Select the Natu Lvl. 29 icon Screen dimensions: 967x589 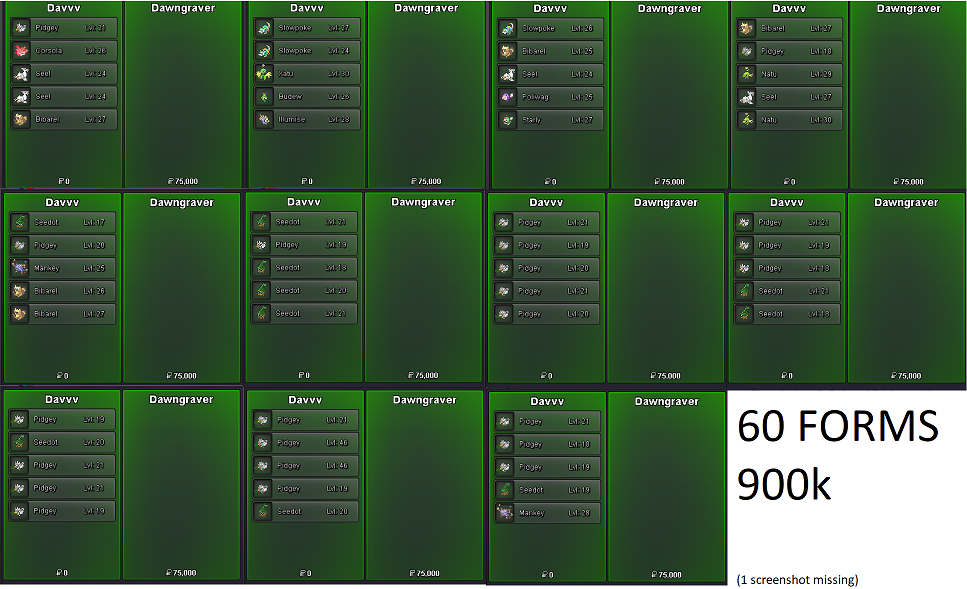tap(745, 74)
